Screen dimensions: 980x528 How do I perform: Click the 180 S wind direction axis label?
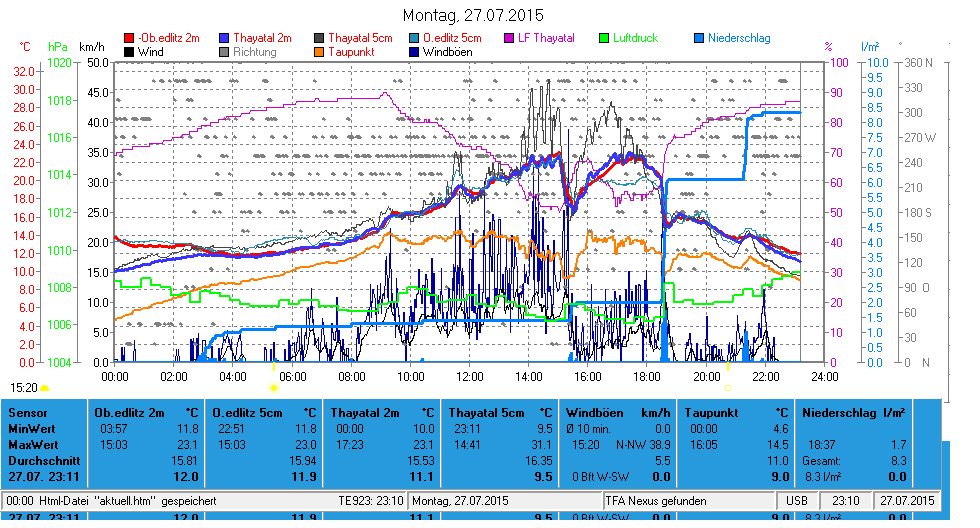click(x=918, y=212)
